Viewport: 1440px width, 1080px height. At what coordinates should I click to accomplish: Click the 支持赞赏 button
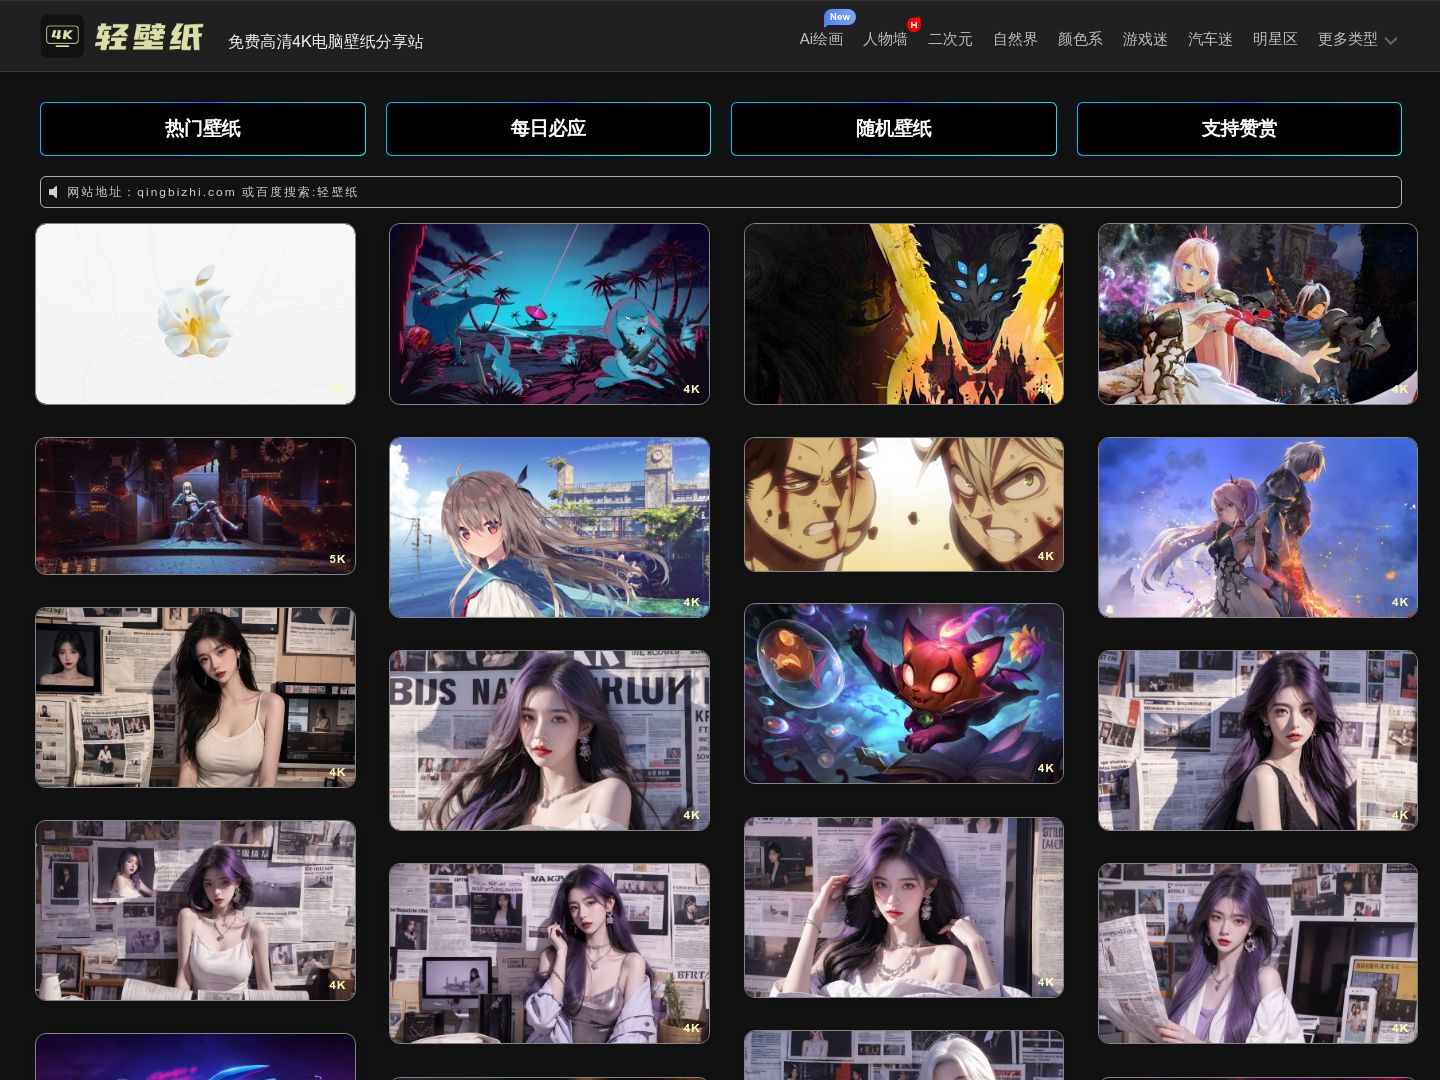click(1239, 129)
